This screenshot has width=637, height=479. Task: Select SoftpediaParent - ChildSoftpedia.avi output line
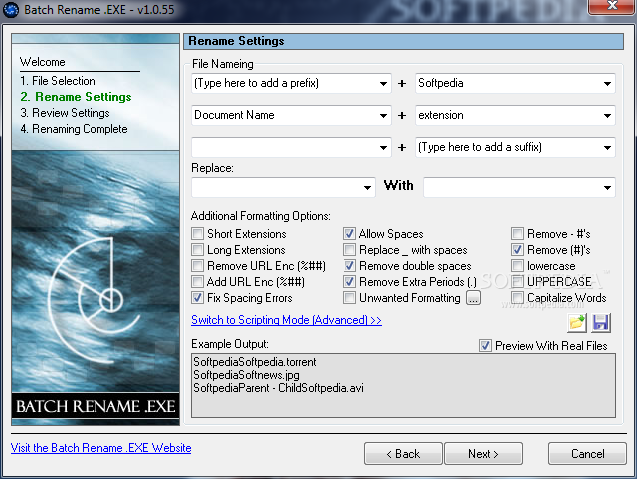278,388
